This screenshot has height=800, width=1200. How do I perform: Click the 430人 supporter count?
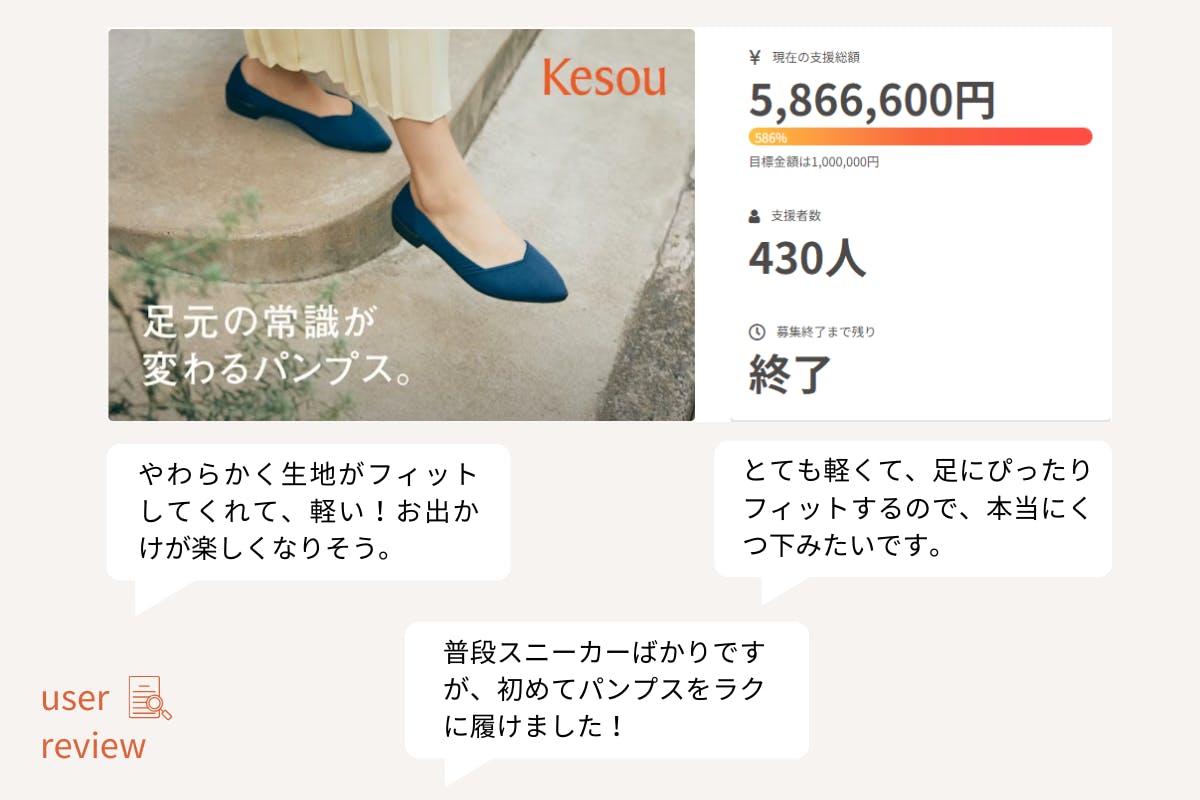click(x=807, y=258)
